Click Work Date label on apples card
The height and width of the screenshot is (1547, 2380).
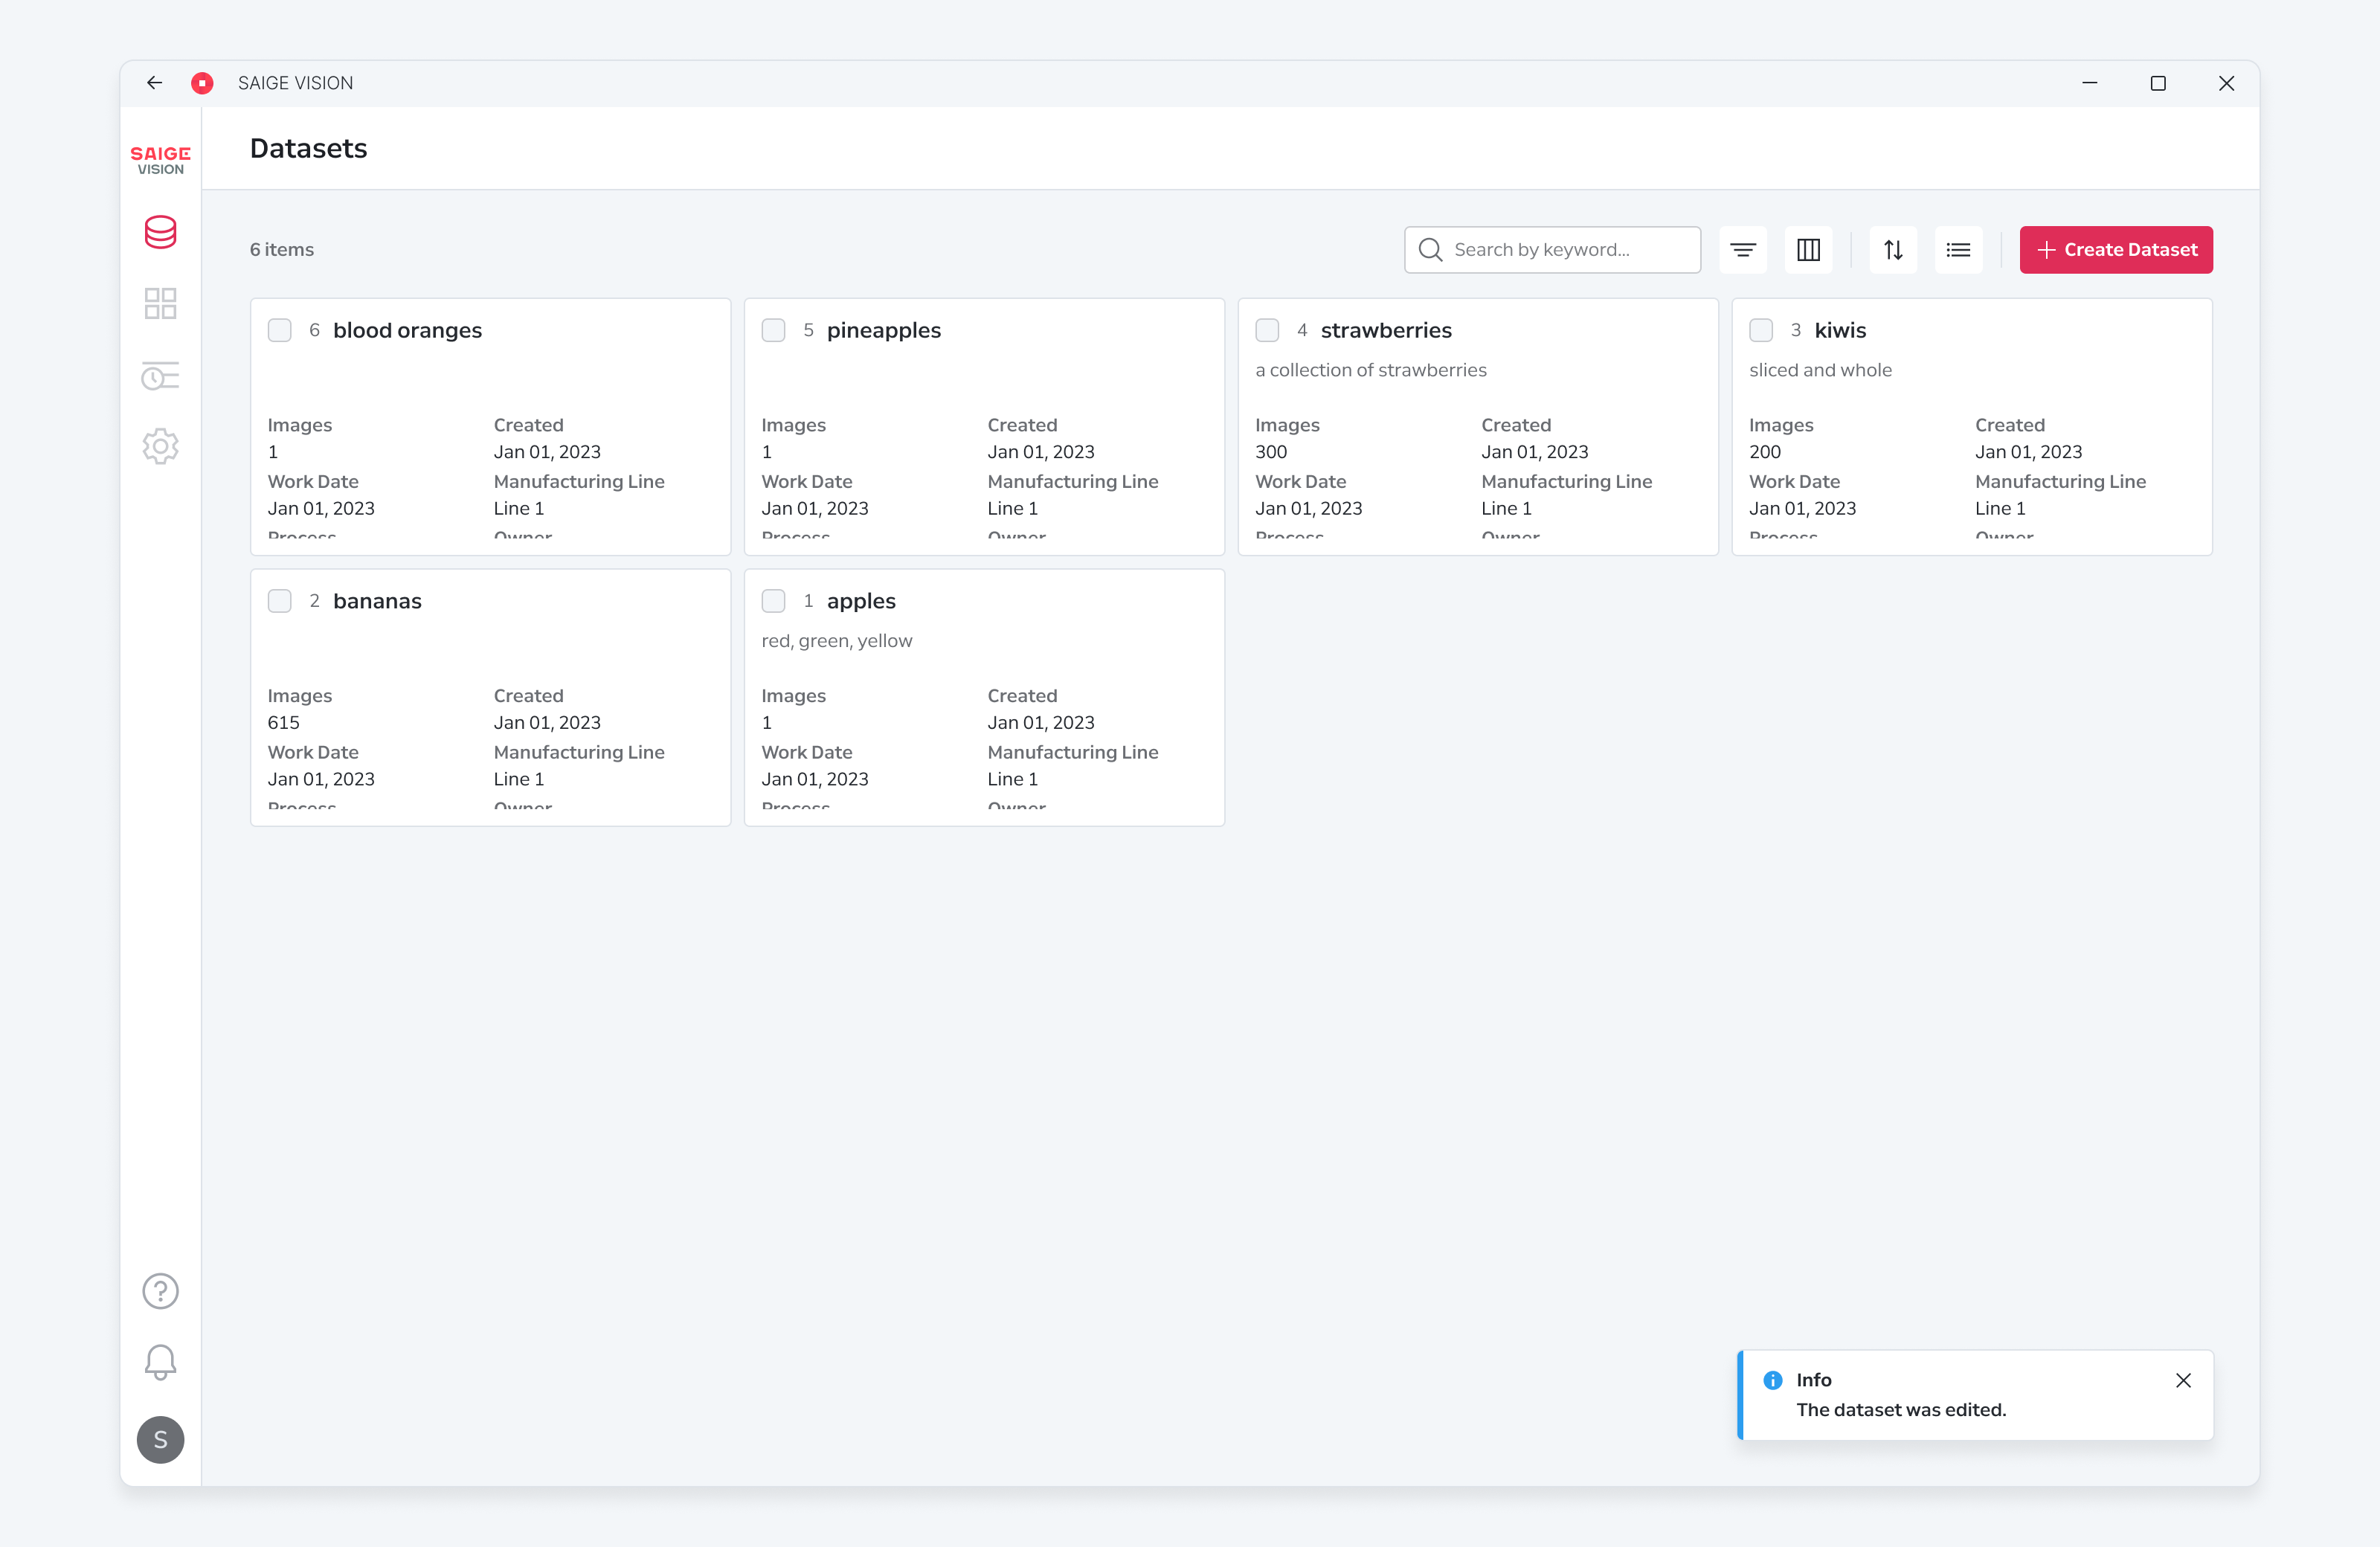coord(807,752)
